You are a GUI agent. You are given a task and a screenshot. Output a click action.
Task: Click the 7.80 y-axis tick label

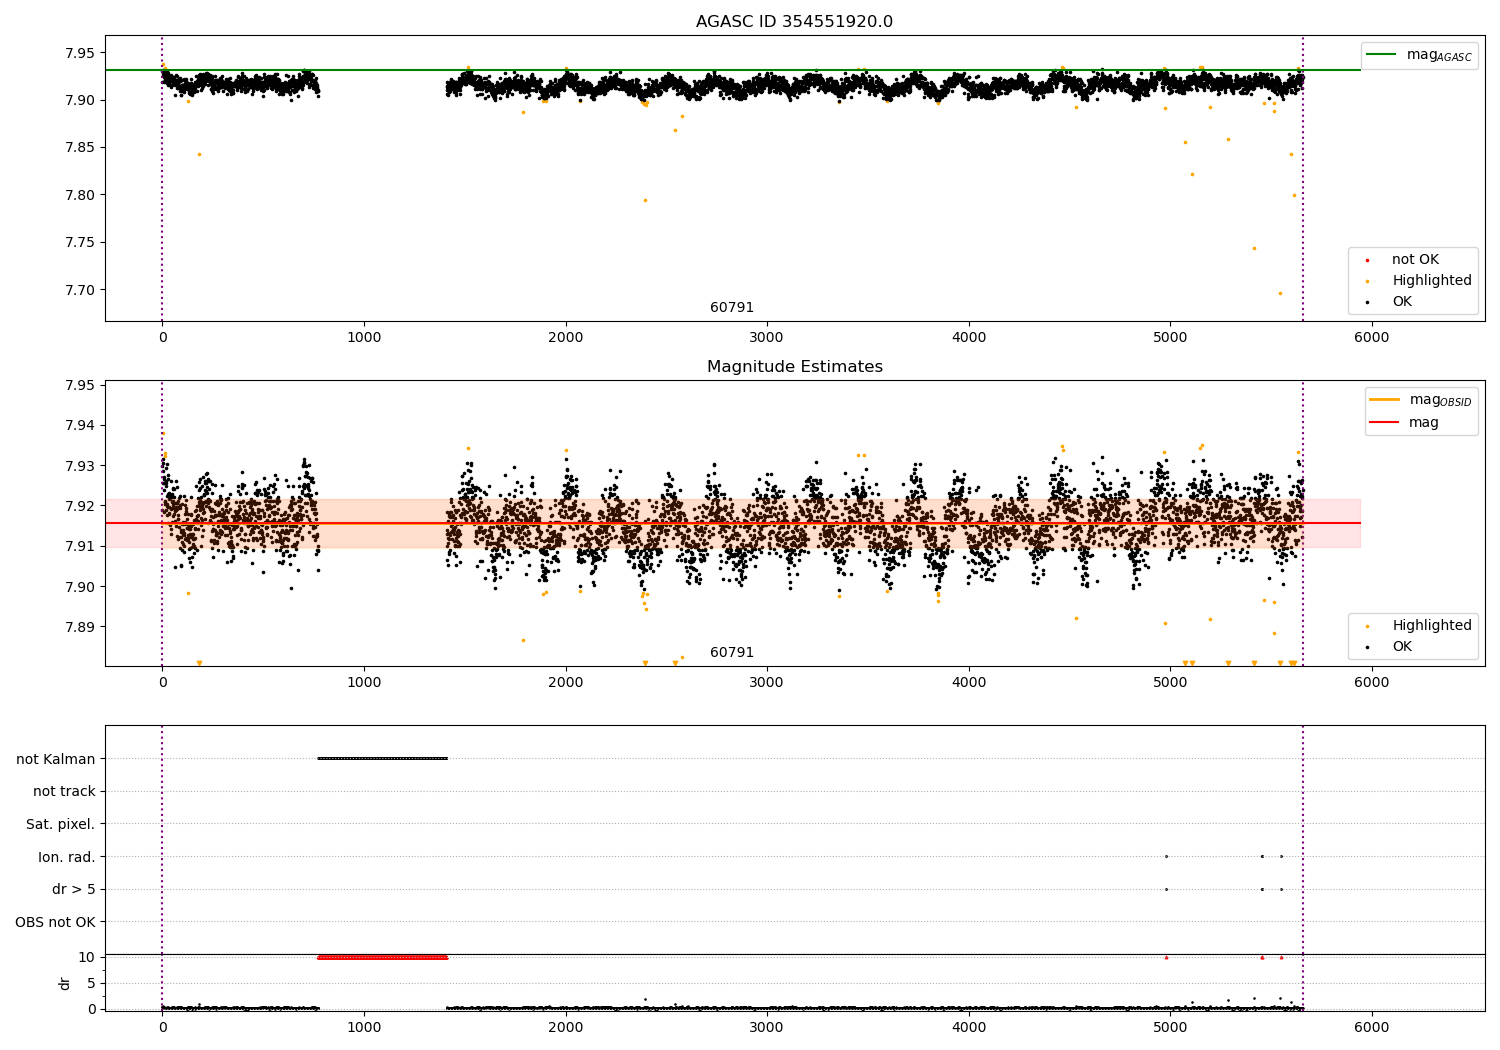click(x=79, y=195)
